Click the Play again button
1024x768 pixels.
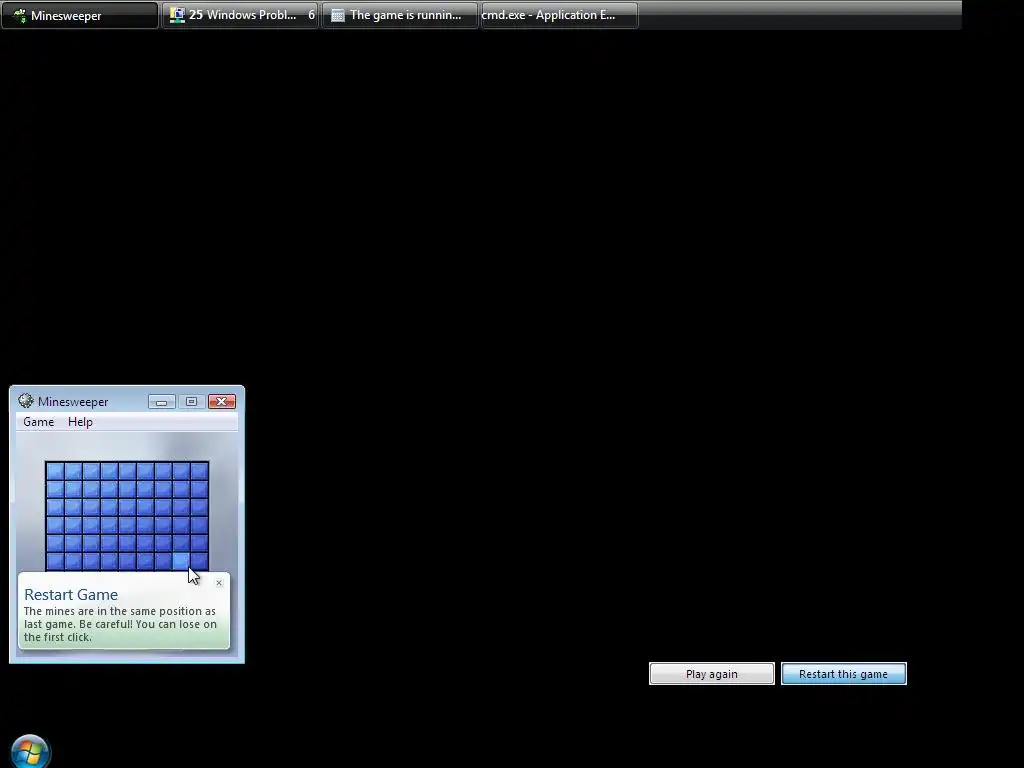[712, 674]
